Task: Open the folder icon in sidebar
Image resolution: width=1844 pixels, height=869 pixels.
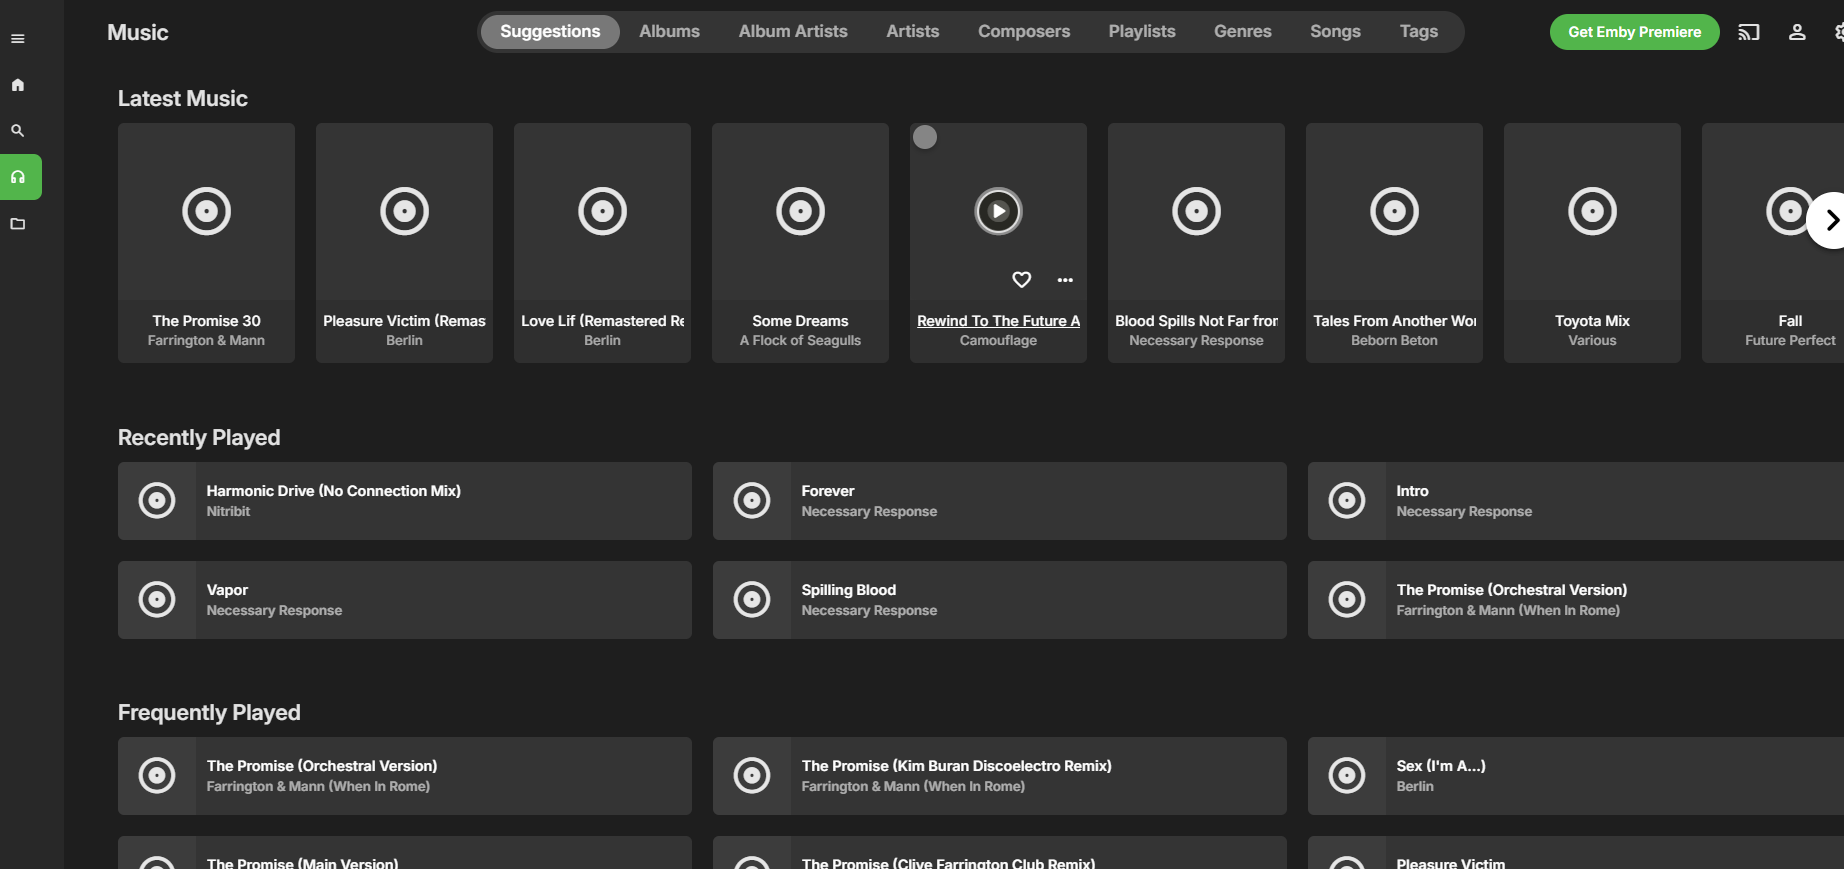Action: click(17, 224)
